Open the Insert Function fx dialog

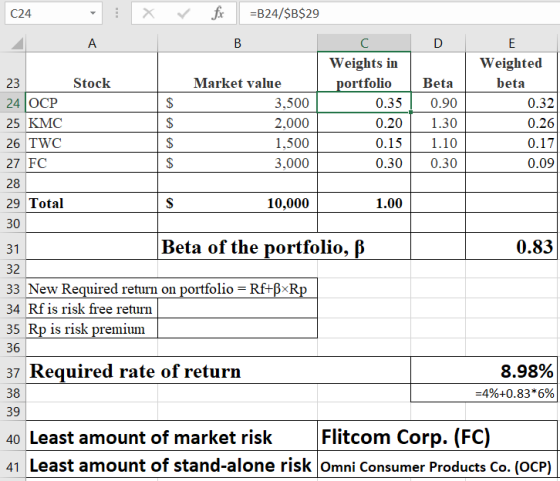pyautogui.click(x=218, y=14)
